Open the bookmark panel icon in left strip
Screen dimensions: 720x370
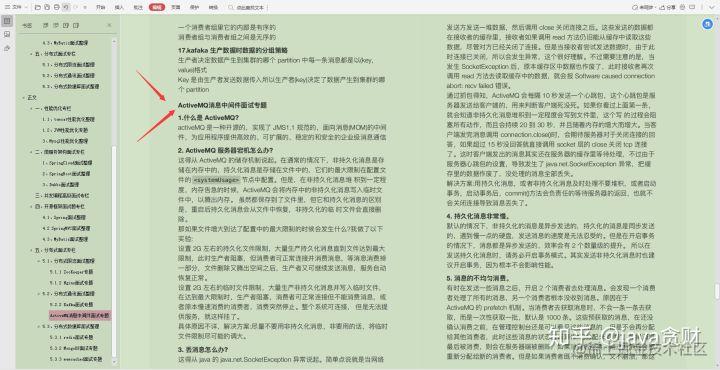pyautogui.click(x=7, y=21)
